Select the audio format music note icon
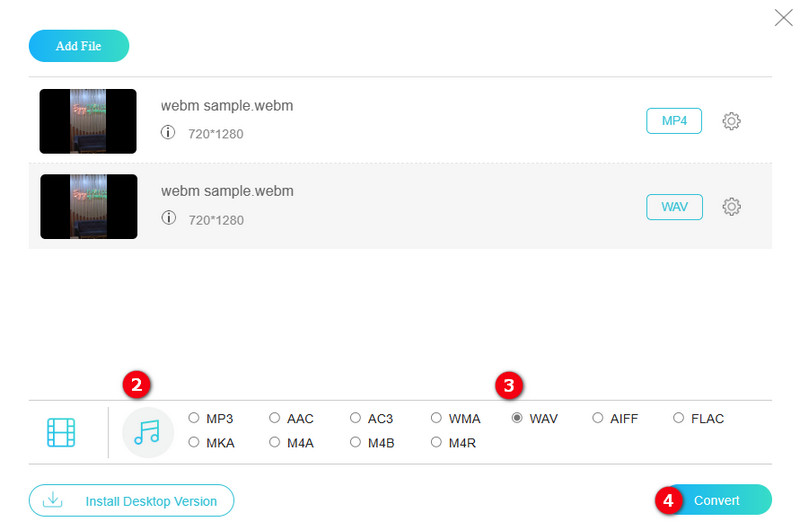 [147, 432]
